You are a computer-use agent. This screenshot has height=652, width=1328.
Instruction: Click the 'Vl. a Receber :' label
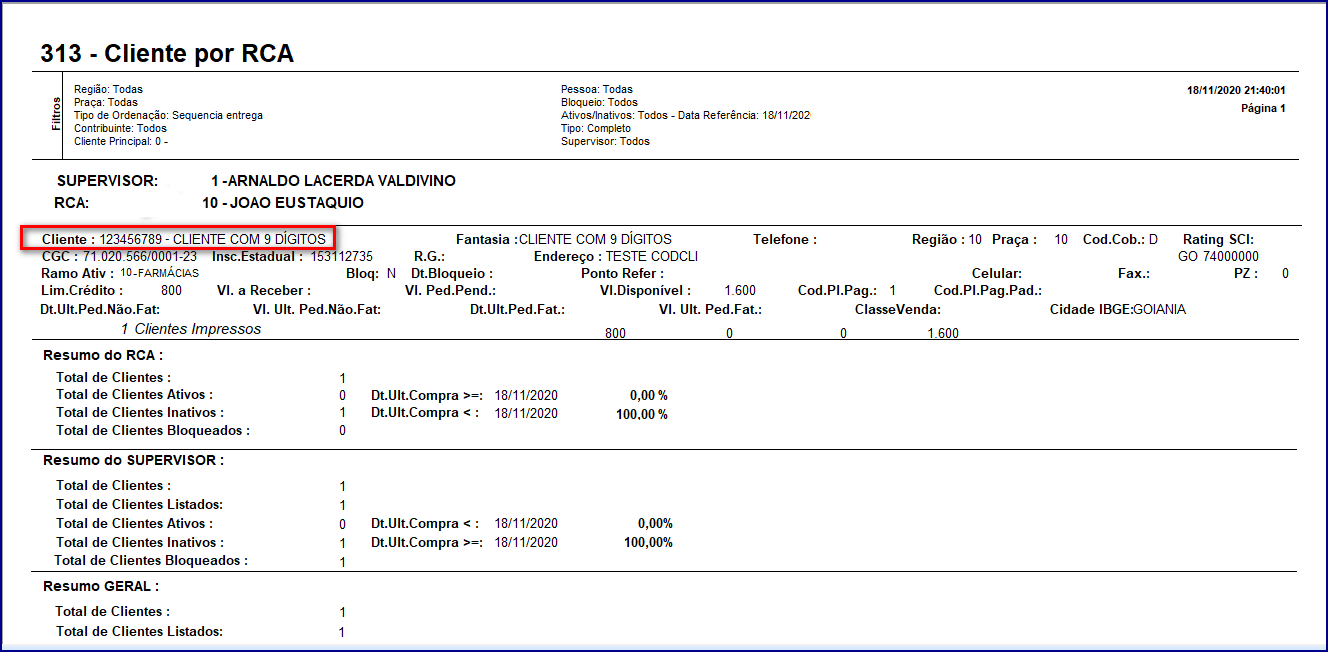coord(264,290)
